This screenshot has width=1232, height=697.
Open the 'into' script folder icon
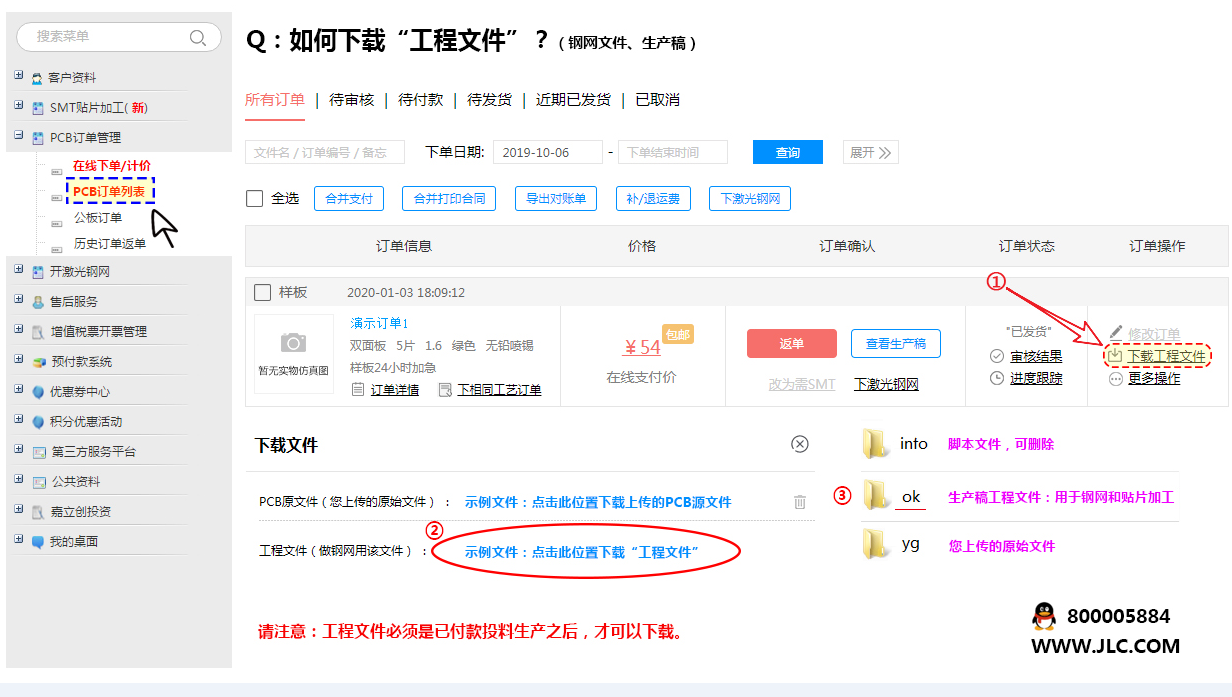[x=877, y=444]
